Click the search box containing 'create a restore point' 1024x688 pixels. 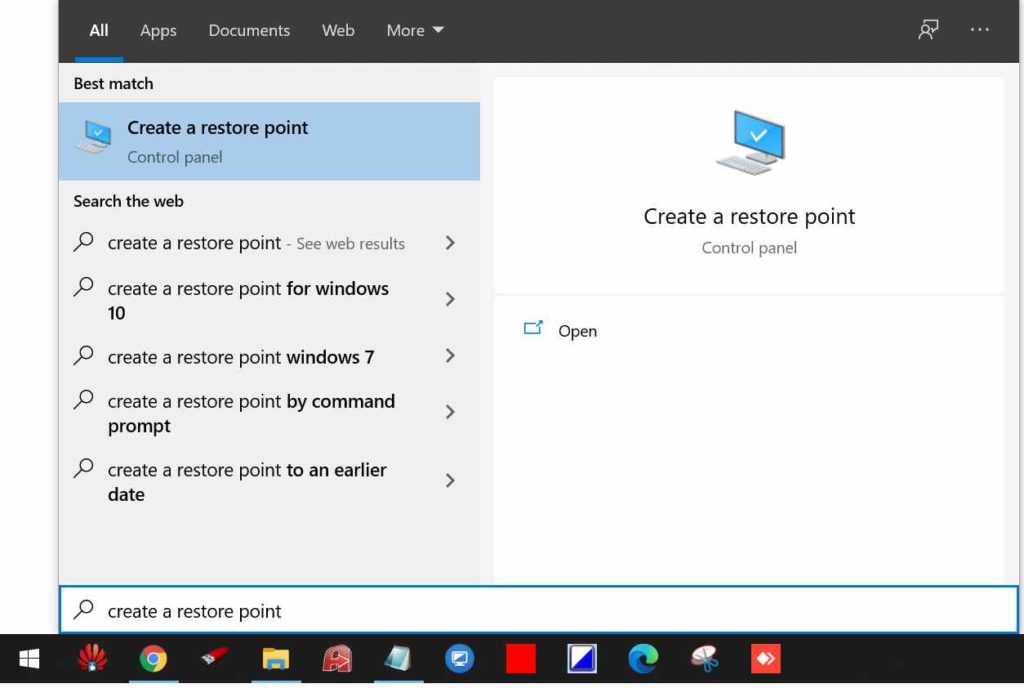point(539,610)
